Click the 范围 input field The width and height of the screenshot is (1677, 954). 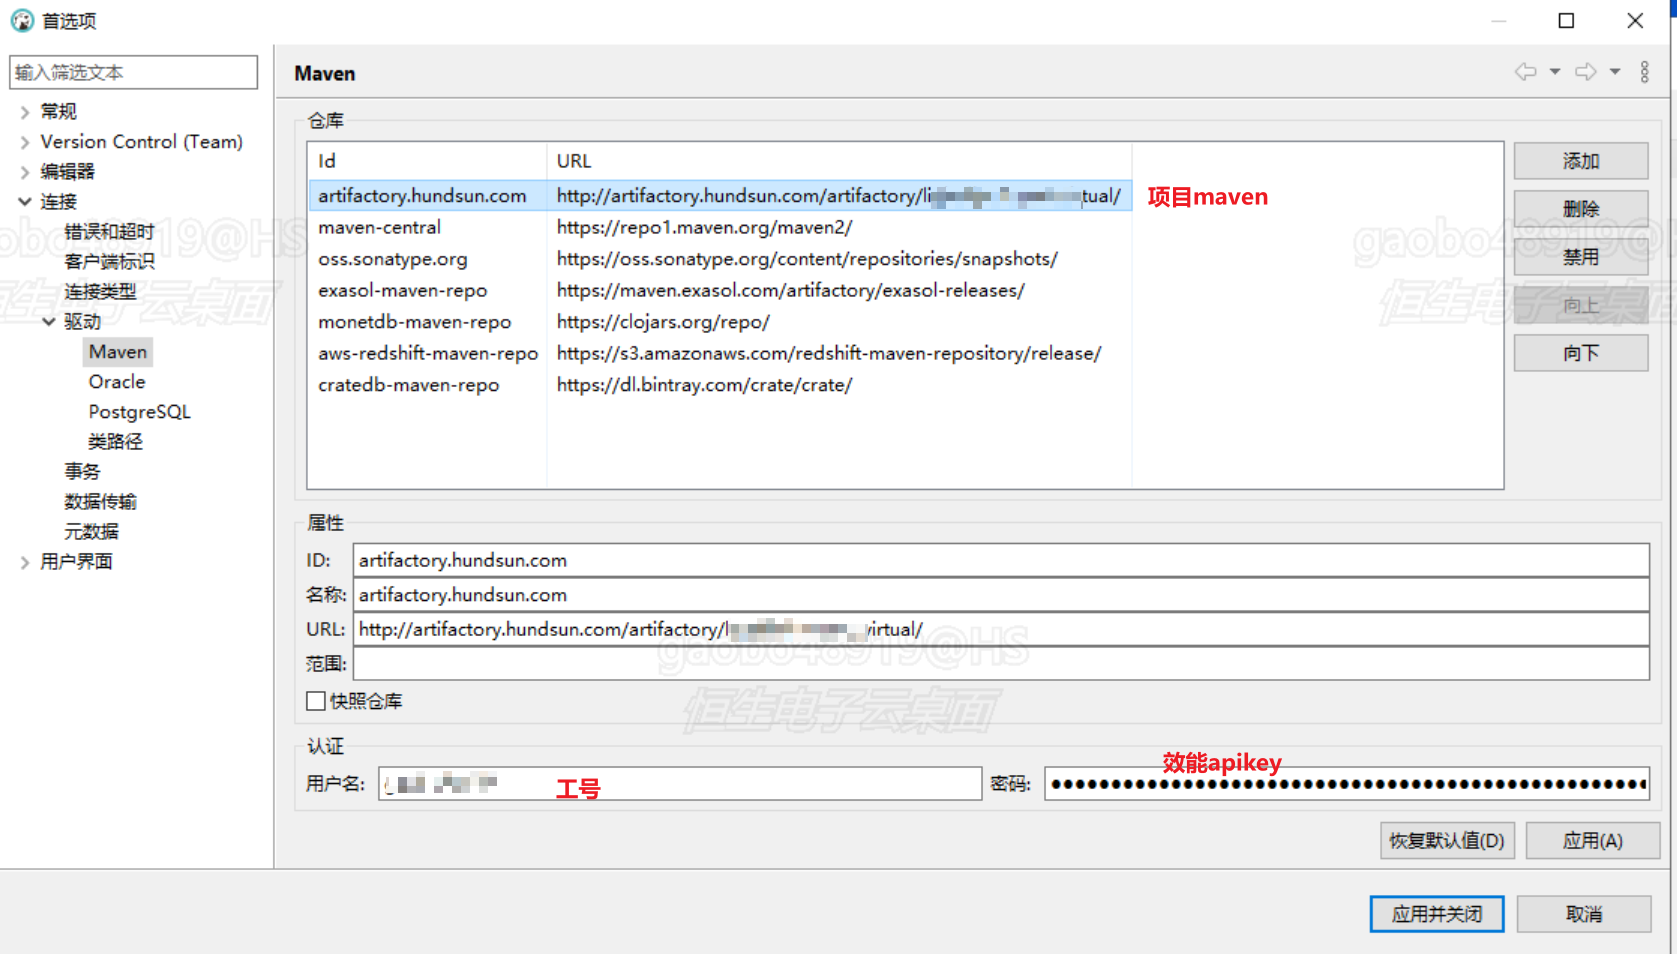(1000, 664)
